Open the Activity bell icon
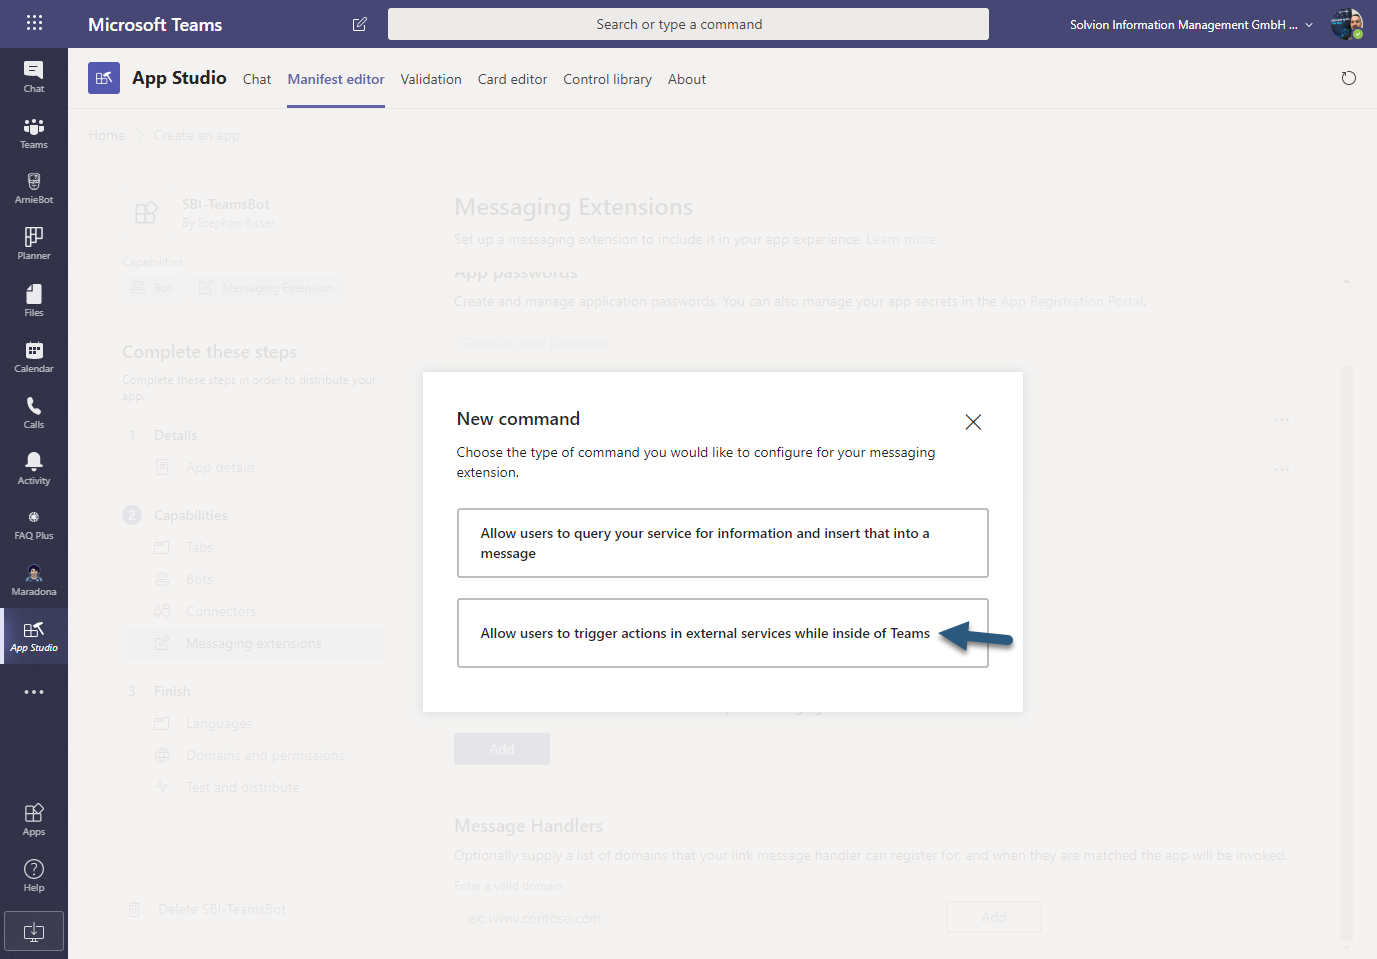Image resolution: width=1377 pixels, height=959 pixels. [34, 468]
